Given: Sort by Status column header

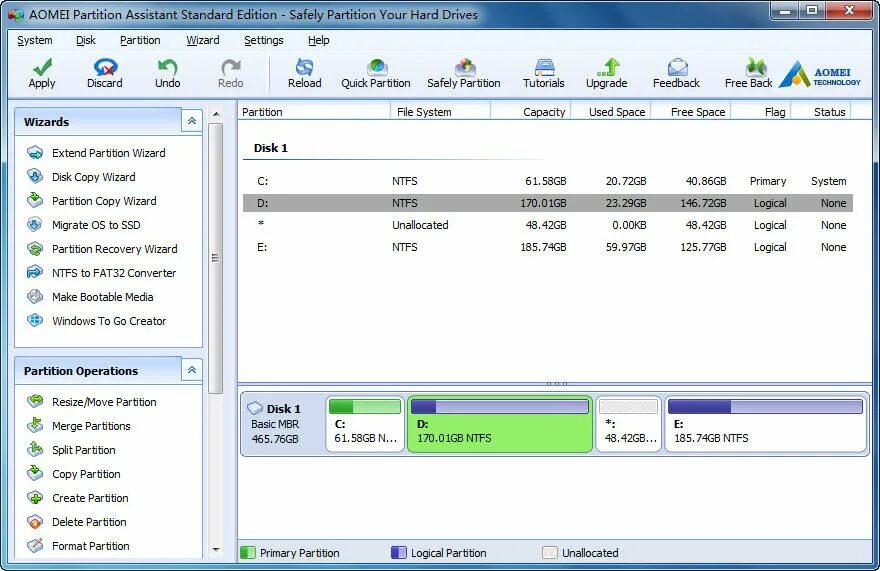Looking at the screenshot, I should coord(821,112).
